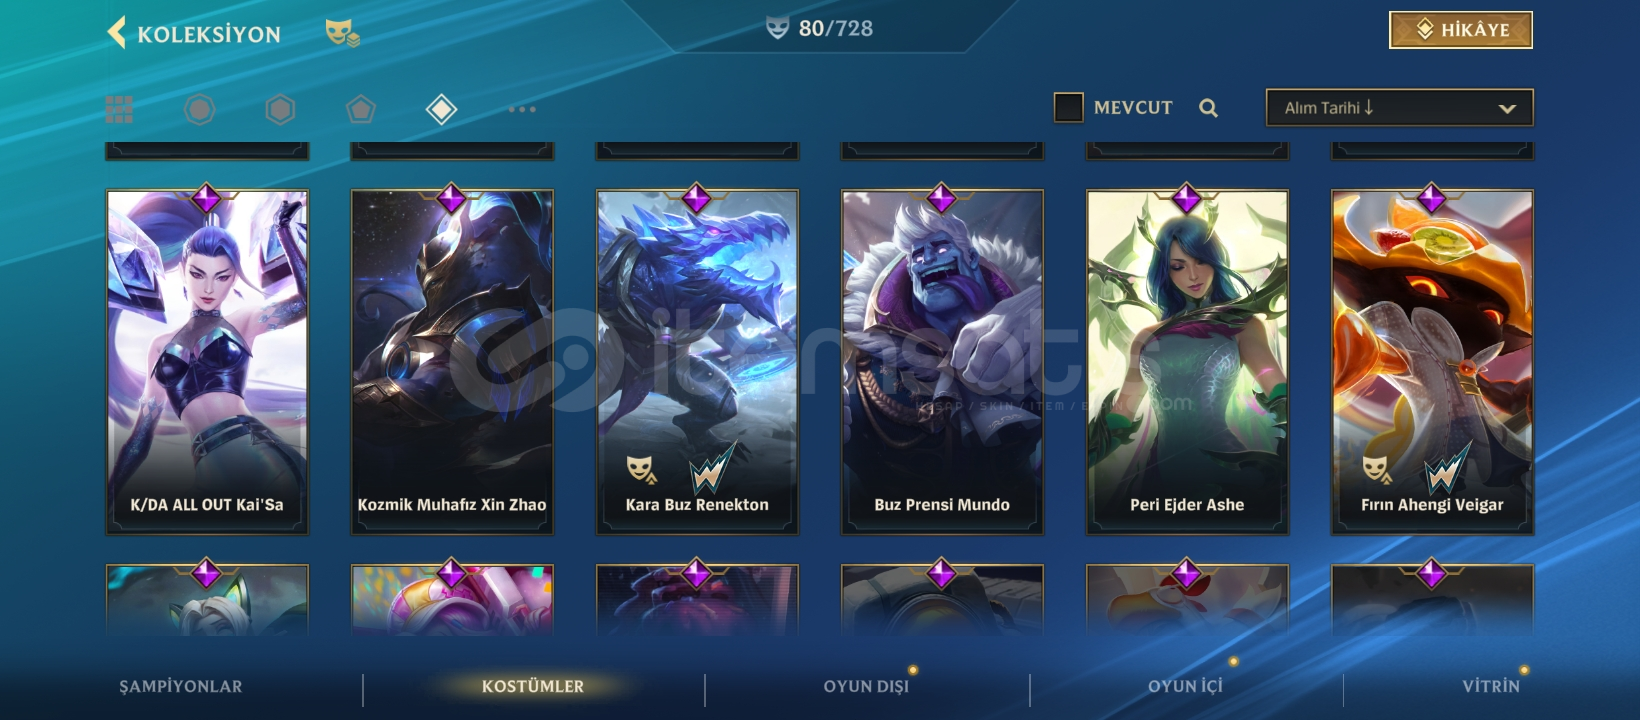Switch to the Şampiyonlar tab
The image size is (1640, 720).
click(x=181, y=687)
